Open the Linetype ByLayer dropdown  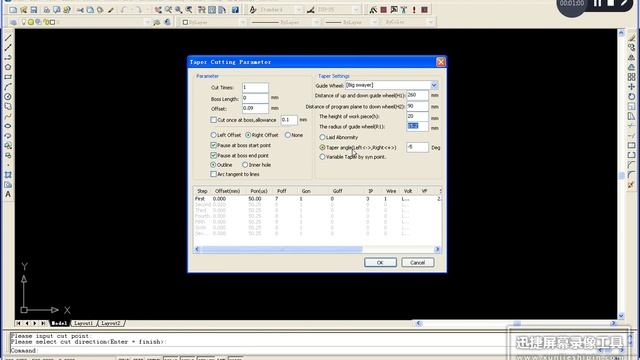[x=316, y=22]
